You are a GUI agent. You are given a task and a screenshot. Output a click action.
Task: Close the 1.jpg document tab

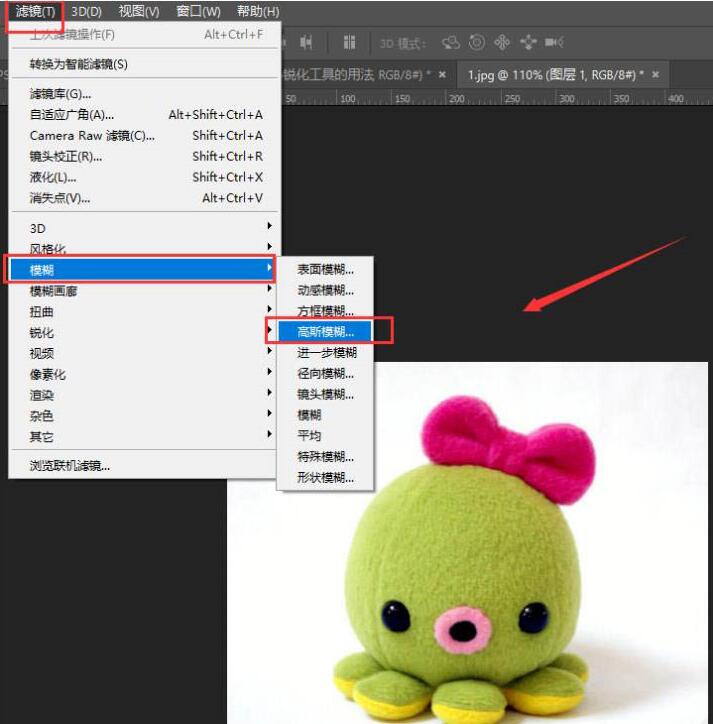tap(655, 74)
